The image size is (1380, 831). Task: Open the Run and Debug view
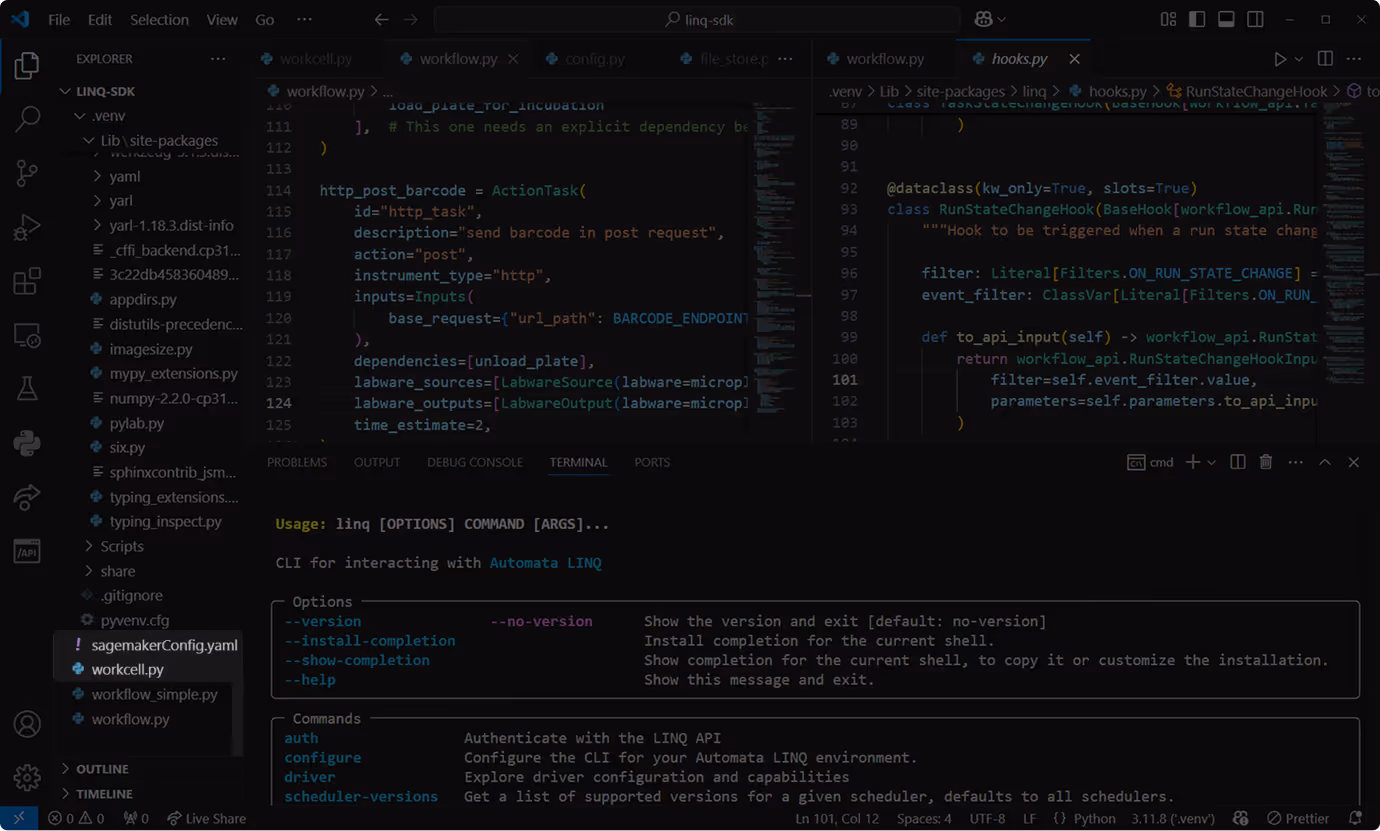coord(26,227)
